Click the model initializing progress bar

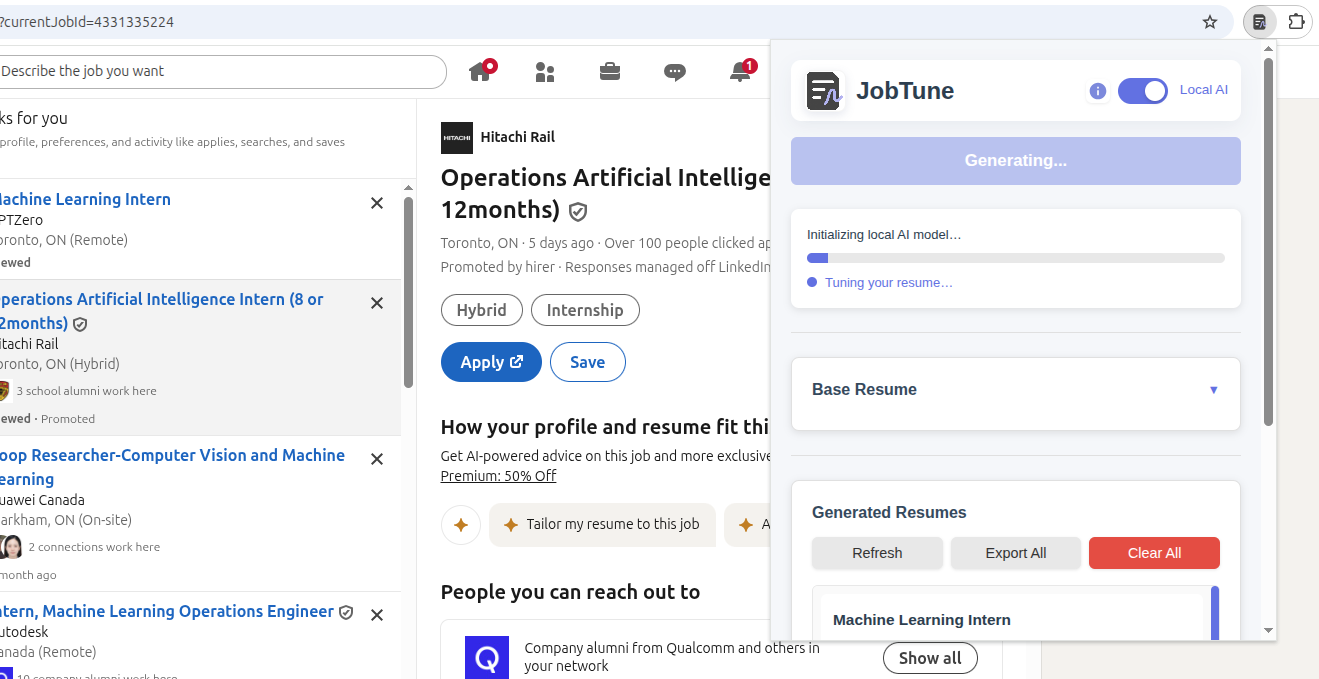pos(1016,258)
